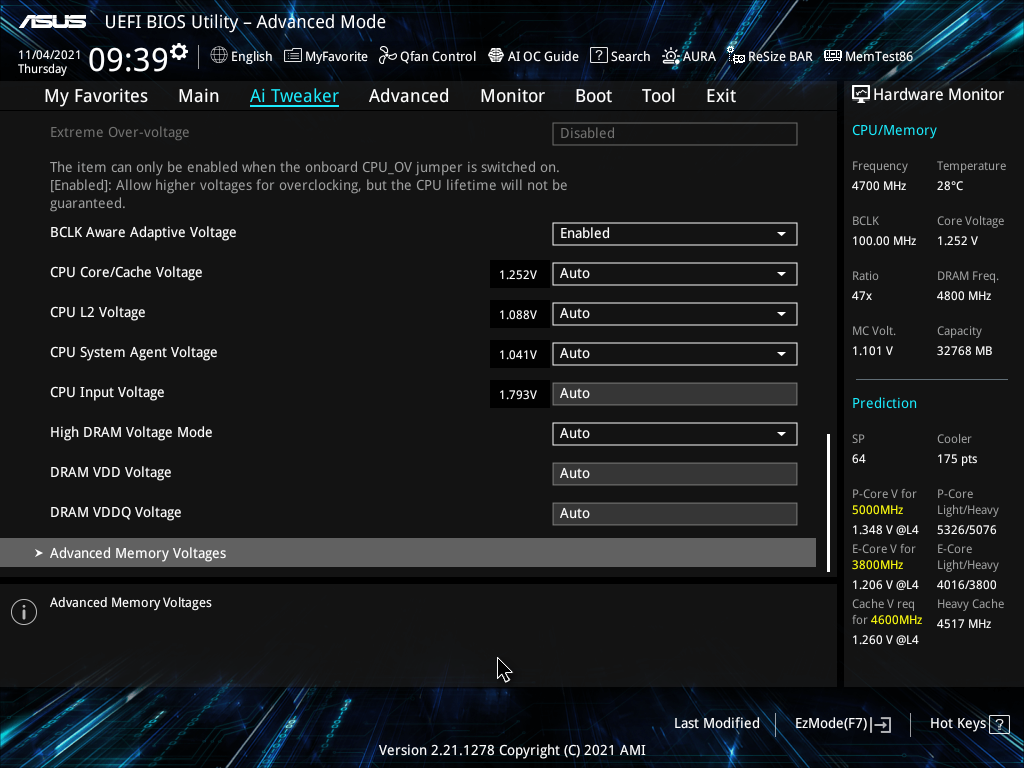
Task: Click the 5000MHz P-Core prediction value
Action: (x=877, y=510)
